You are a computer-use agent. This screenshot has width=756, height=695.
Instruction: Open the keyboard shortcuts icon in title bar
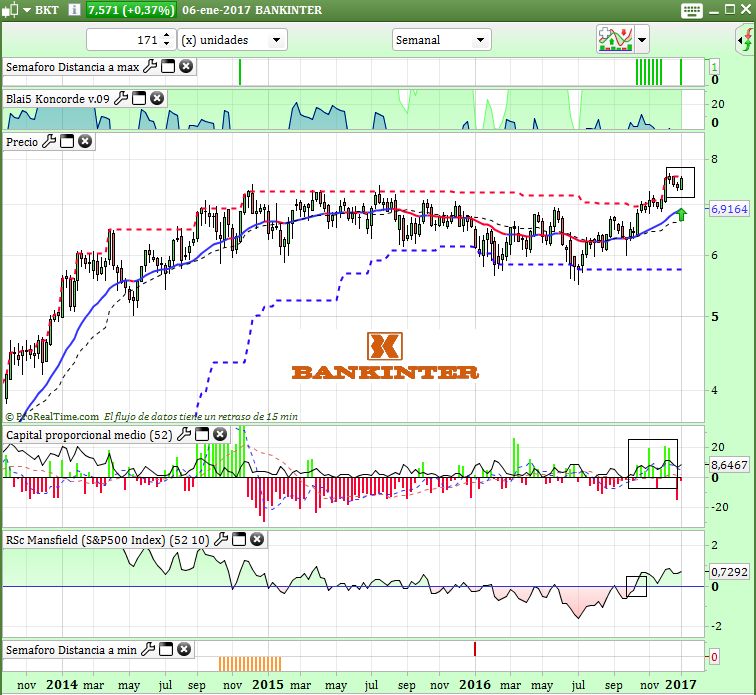(691, 10)
